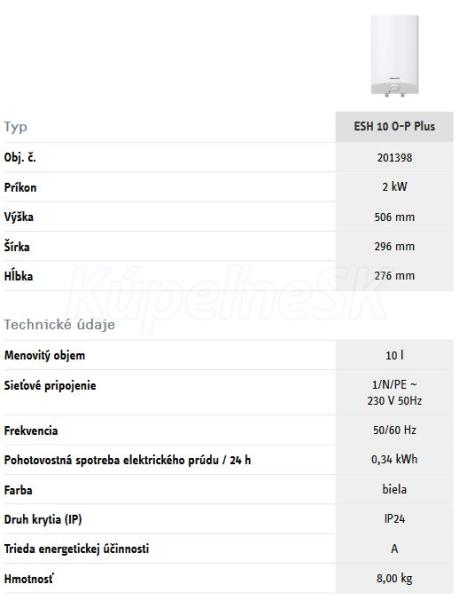This screenshot has height=600, width=459.
Task: Click the 276 mm depth value
Action: [394, 276]
